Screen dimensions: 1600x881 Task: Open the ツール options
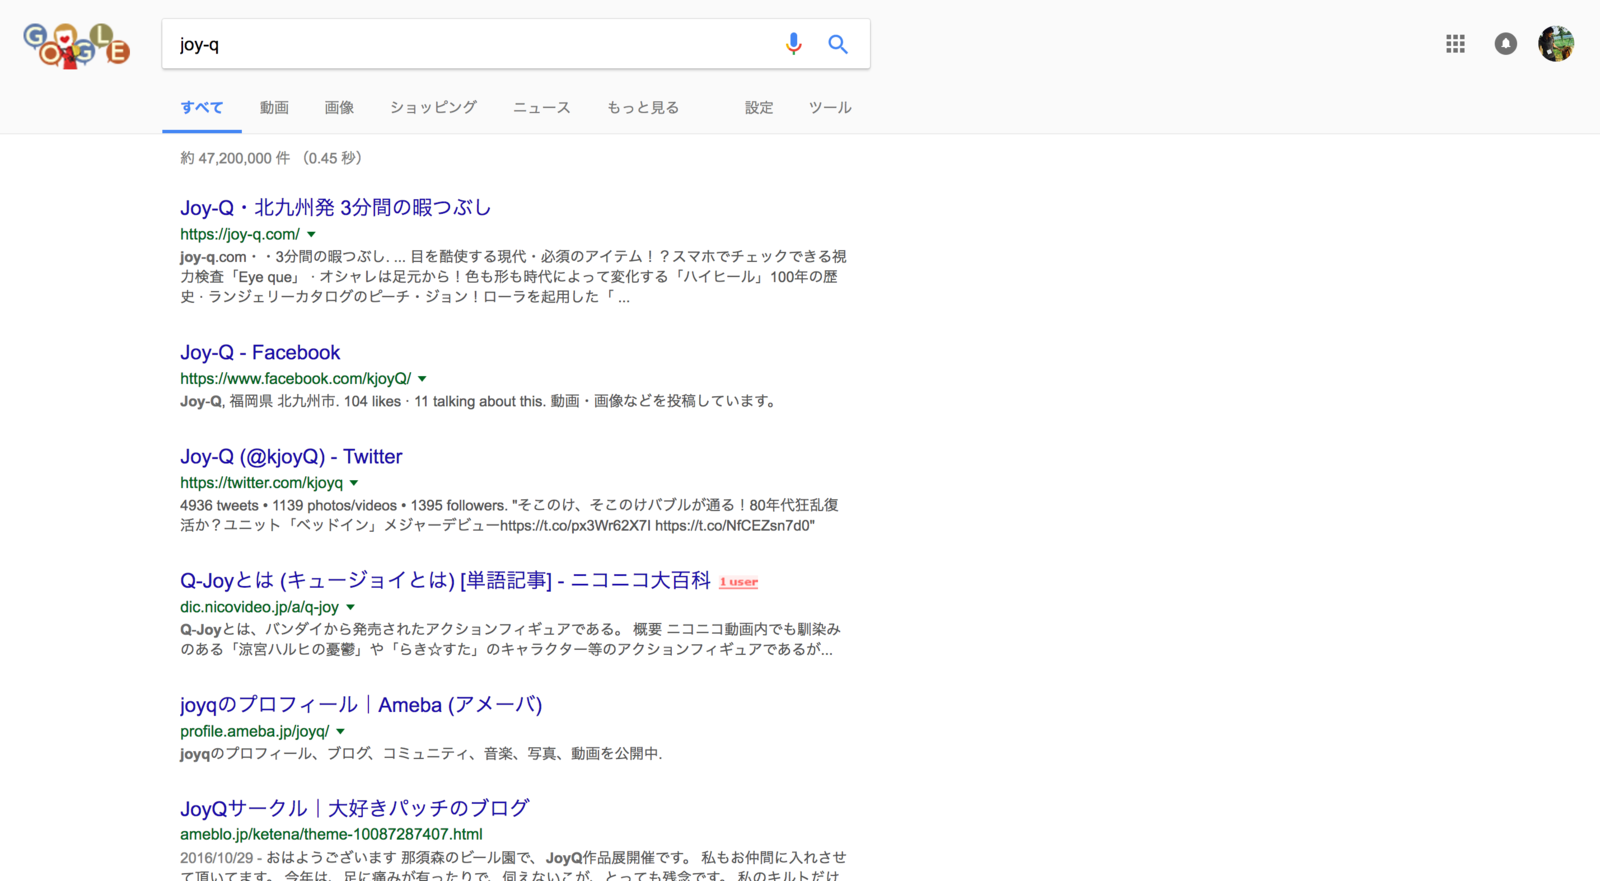click(x=830, y=107)
